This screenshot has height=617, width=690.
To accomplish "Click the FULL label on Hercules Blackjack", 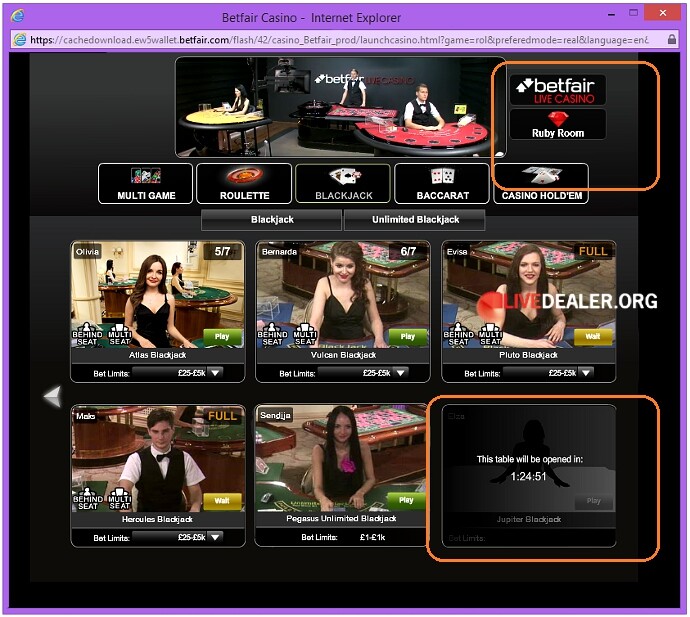I will (222, 416).
